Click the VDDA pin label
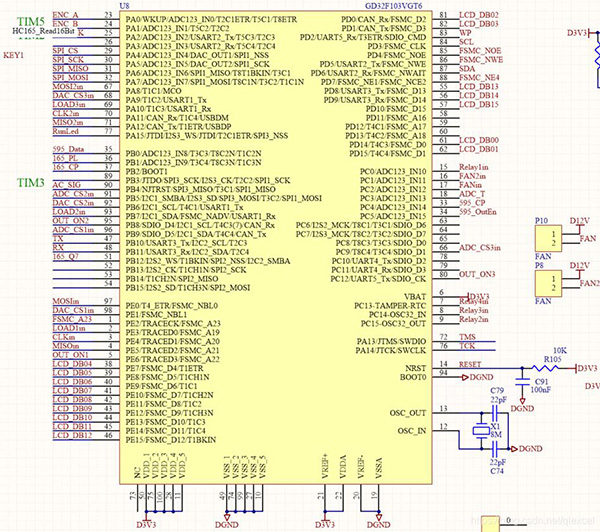 tap(343, 467)
